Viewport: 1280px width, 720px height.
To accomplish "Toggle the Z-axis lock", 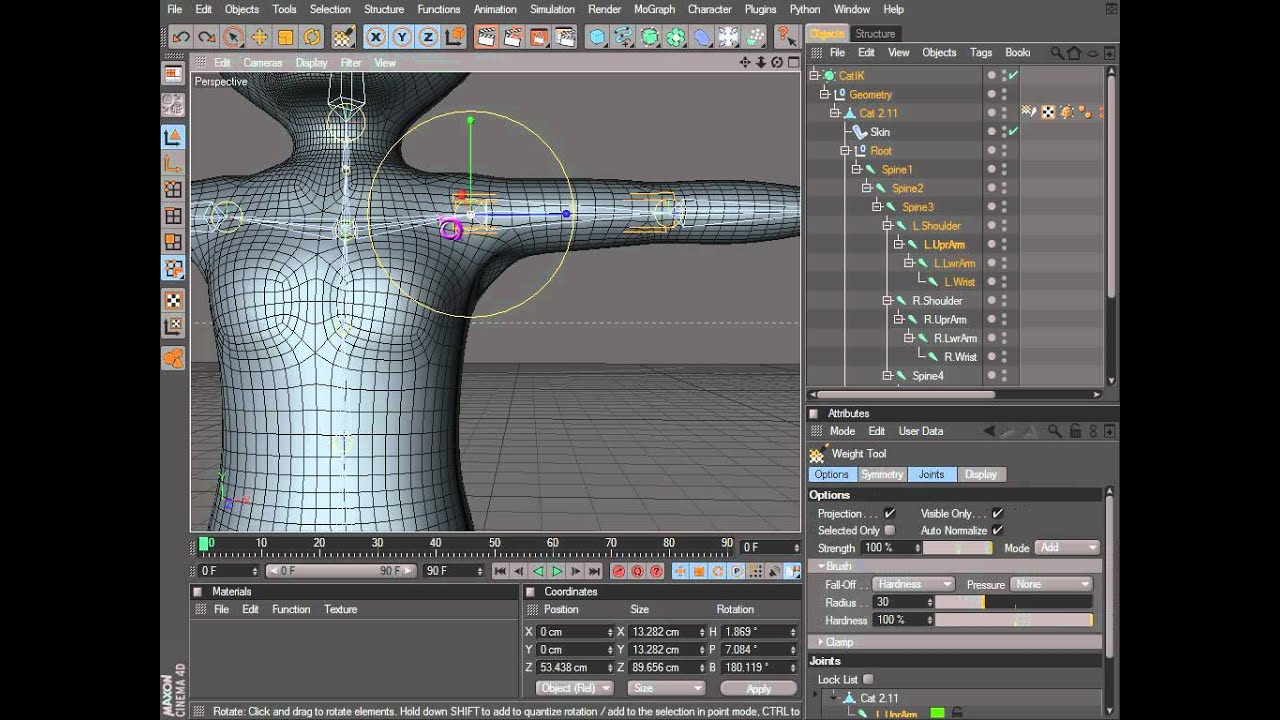I will coord(427,37).
